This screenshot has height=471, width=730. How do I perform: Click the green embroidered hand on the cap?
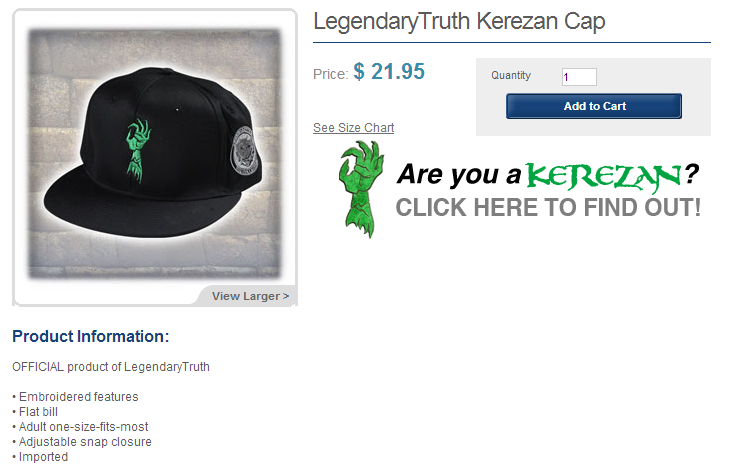(138, 150)
